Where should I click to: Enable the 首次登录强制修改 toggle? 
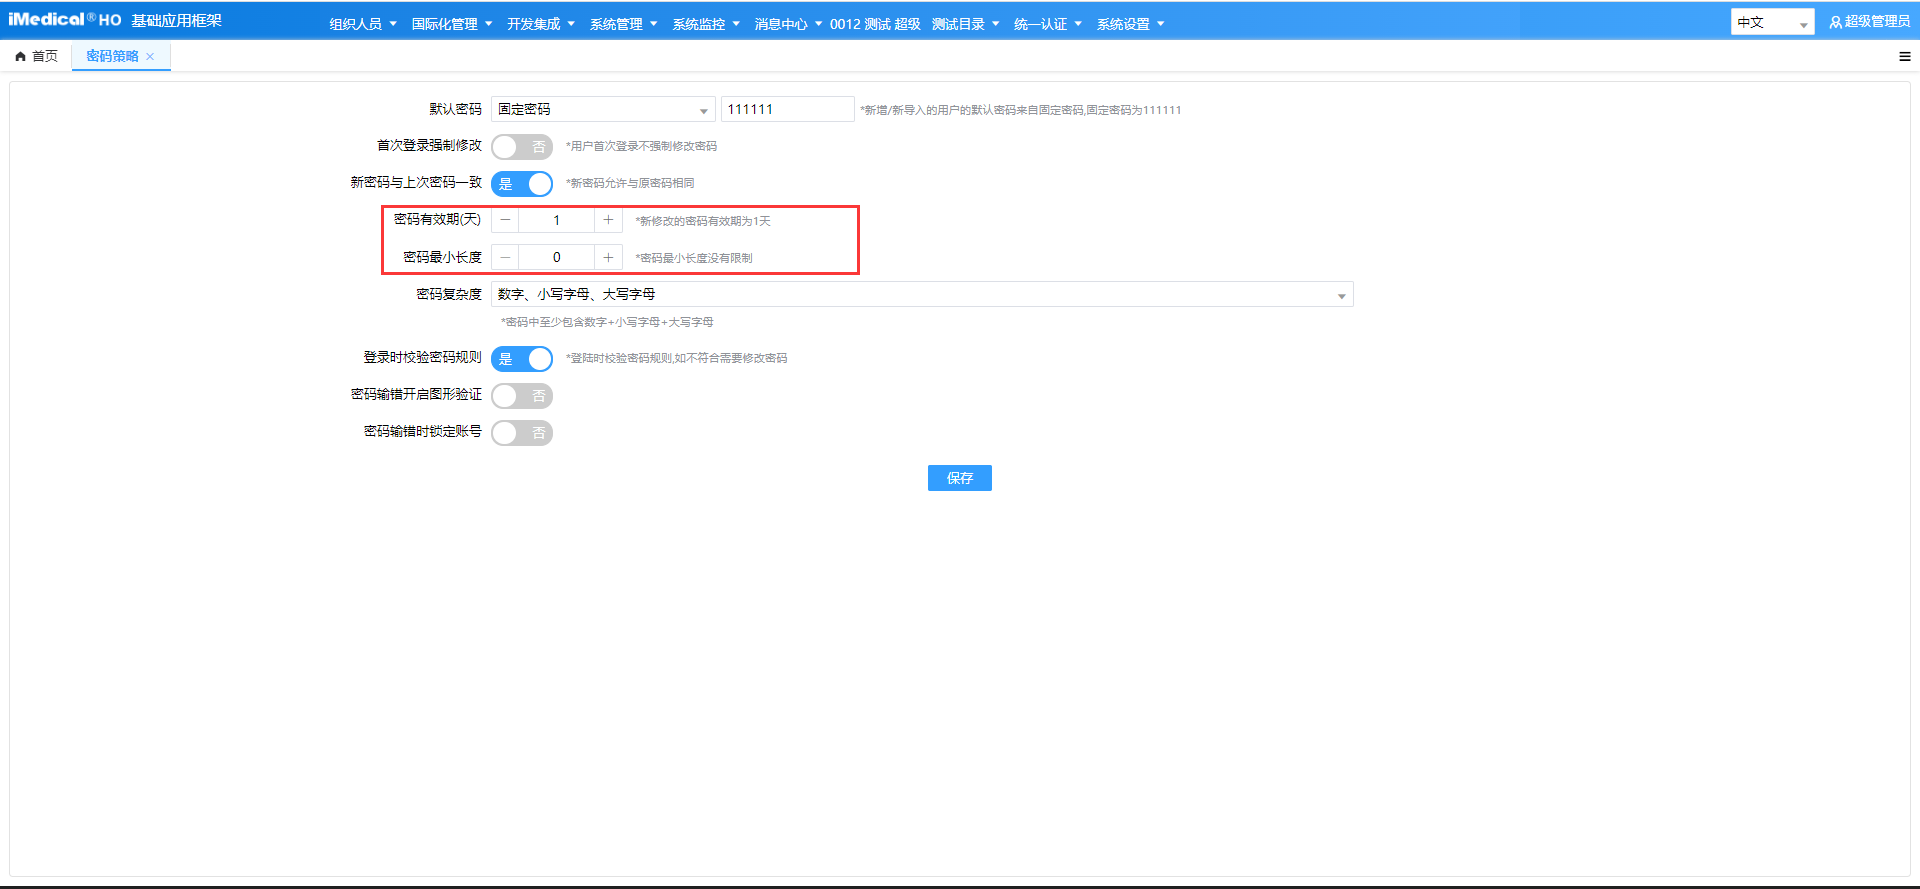[x=521, y=147]
